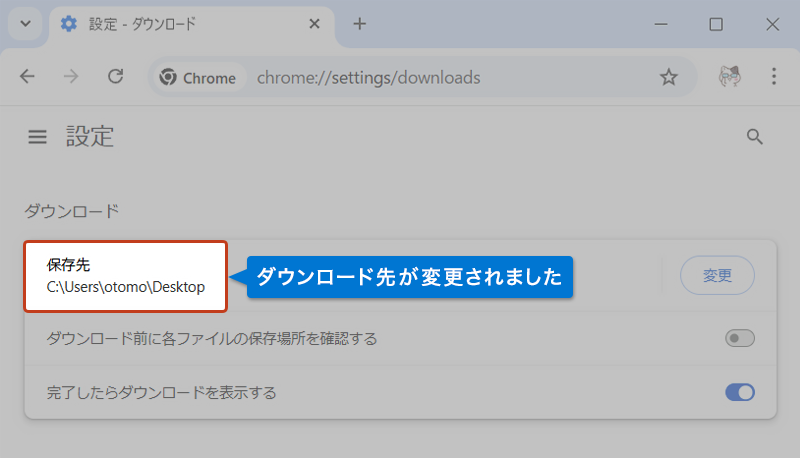Bookmark this page with the star icon
Image resolution: width=800 pixels, height=458 pixels.
669,77
